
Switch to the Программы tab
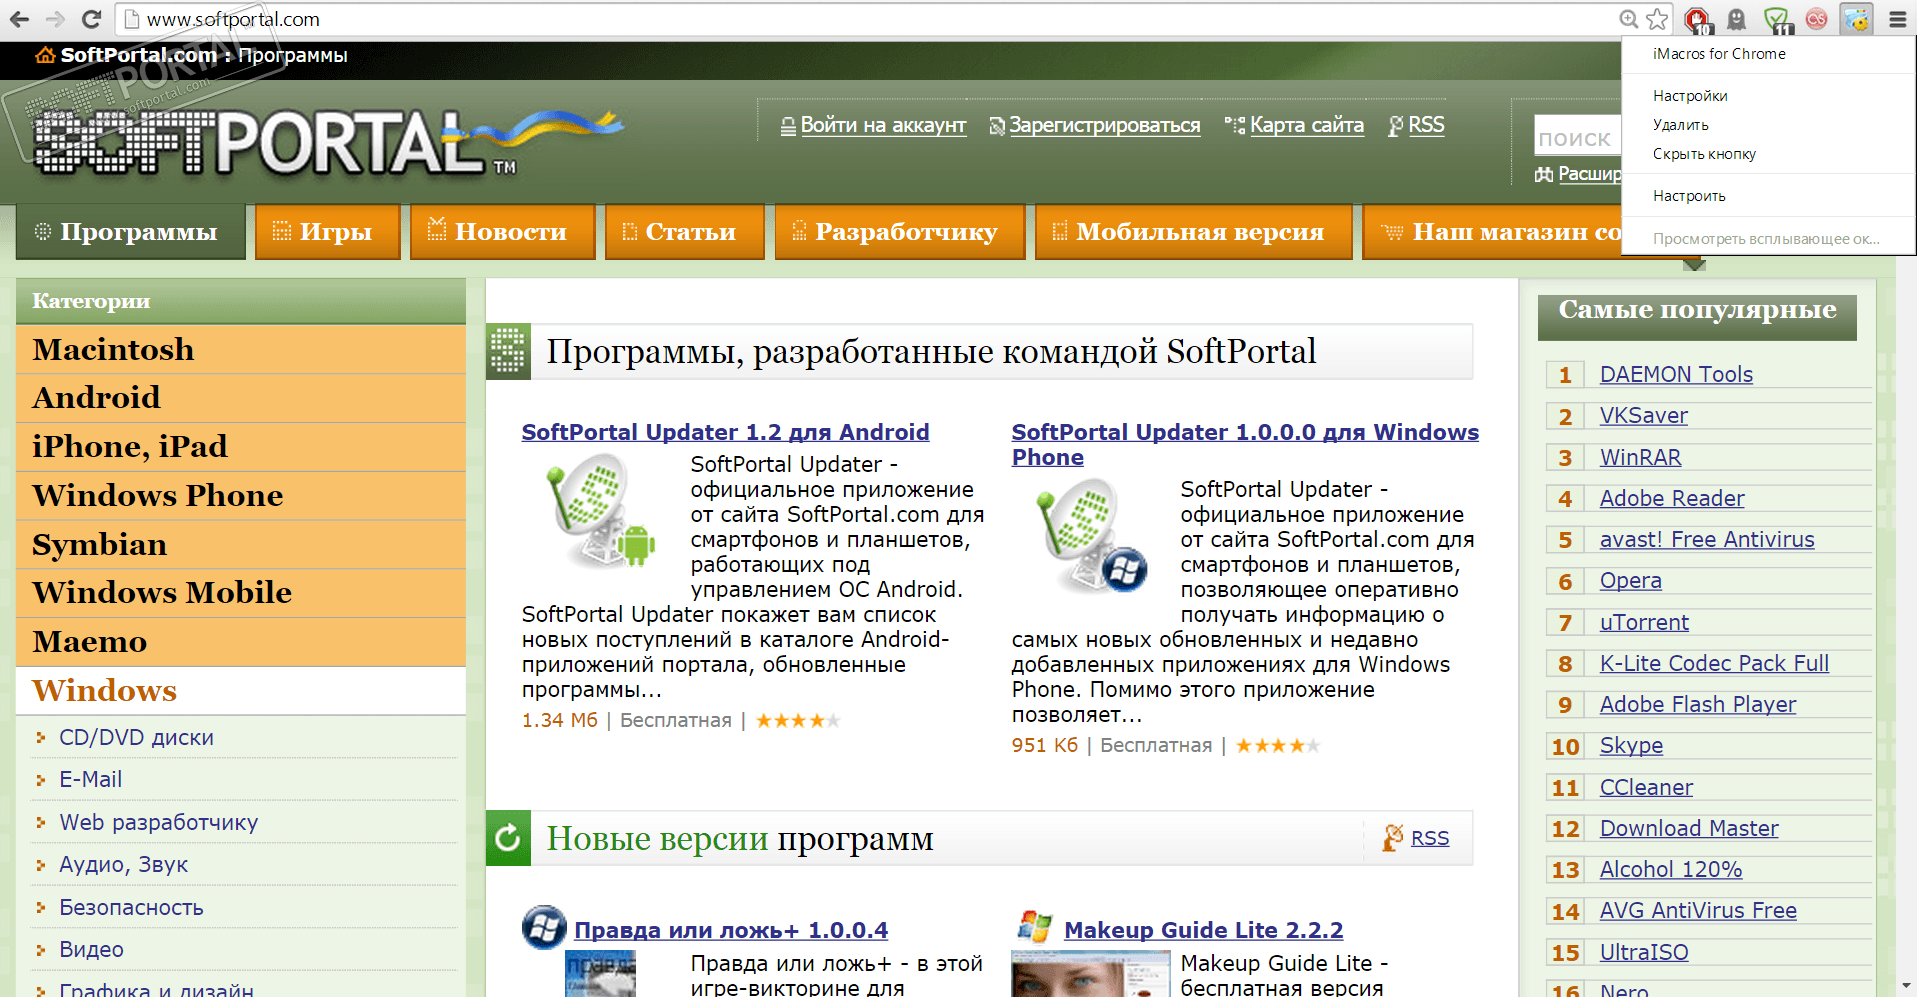pyautogui.click(x=131, y=232)
